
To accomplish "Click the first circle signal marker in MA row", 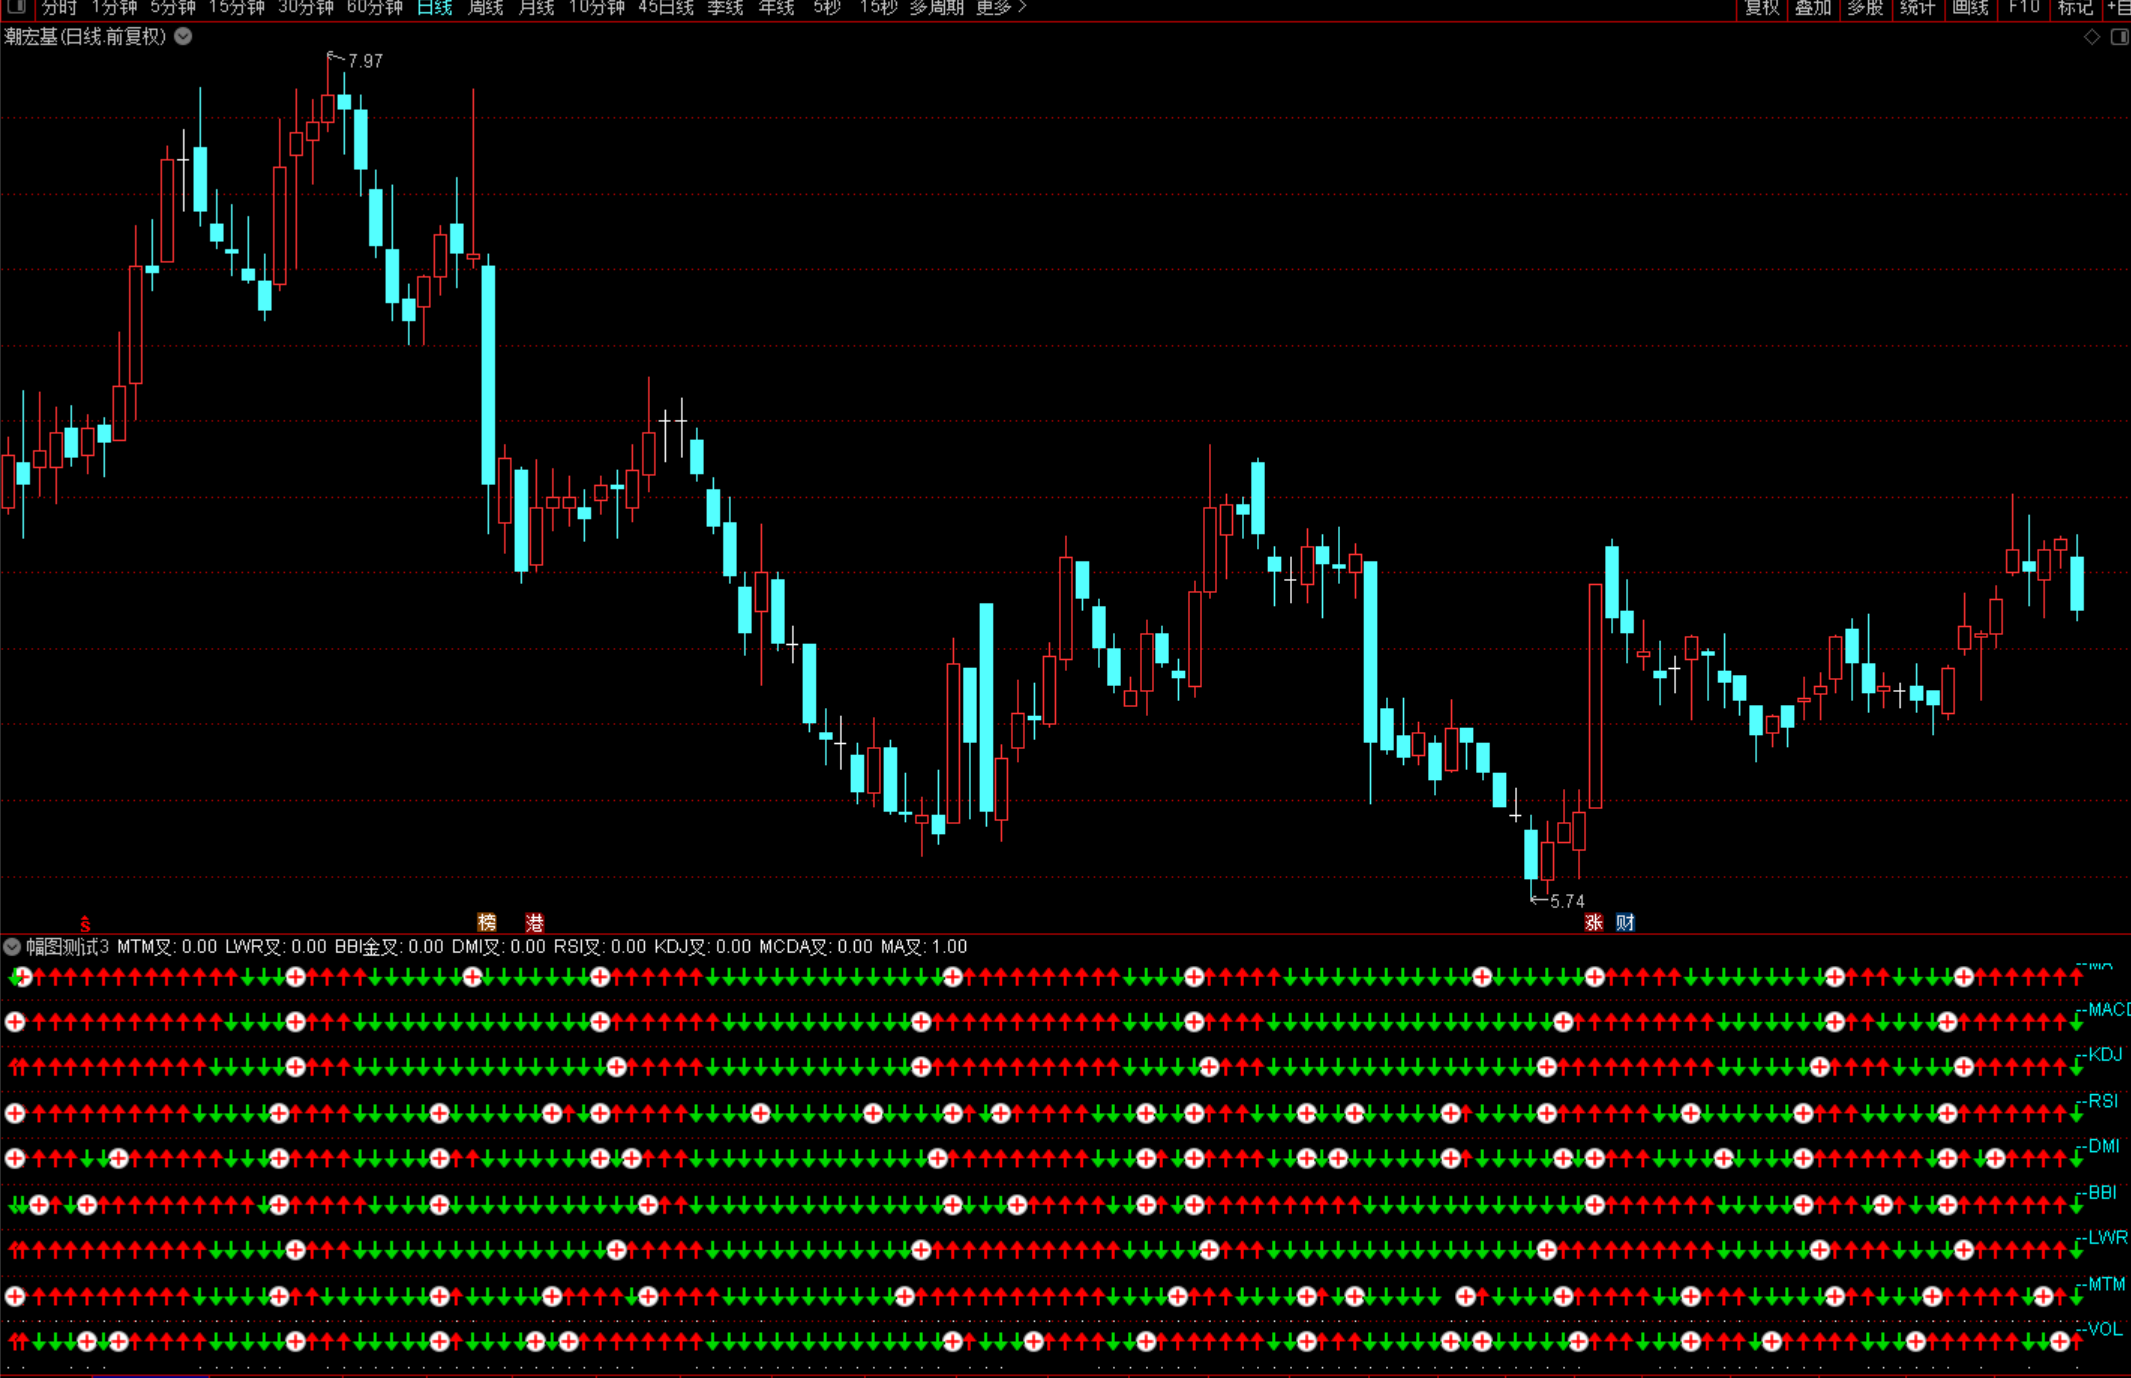I will tap(24, 976).
